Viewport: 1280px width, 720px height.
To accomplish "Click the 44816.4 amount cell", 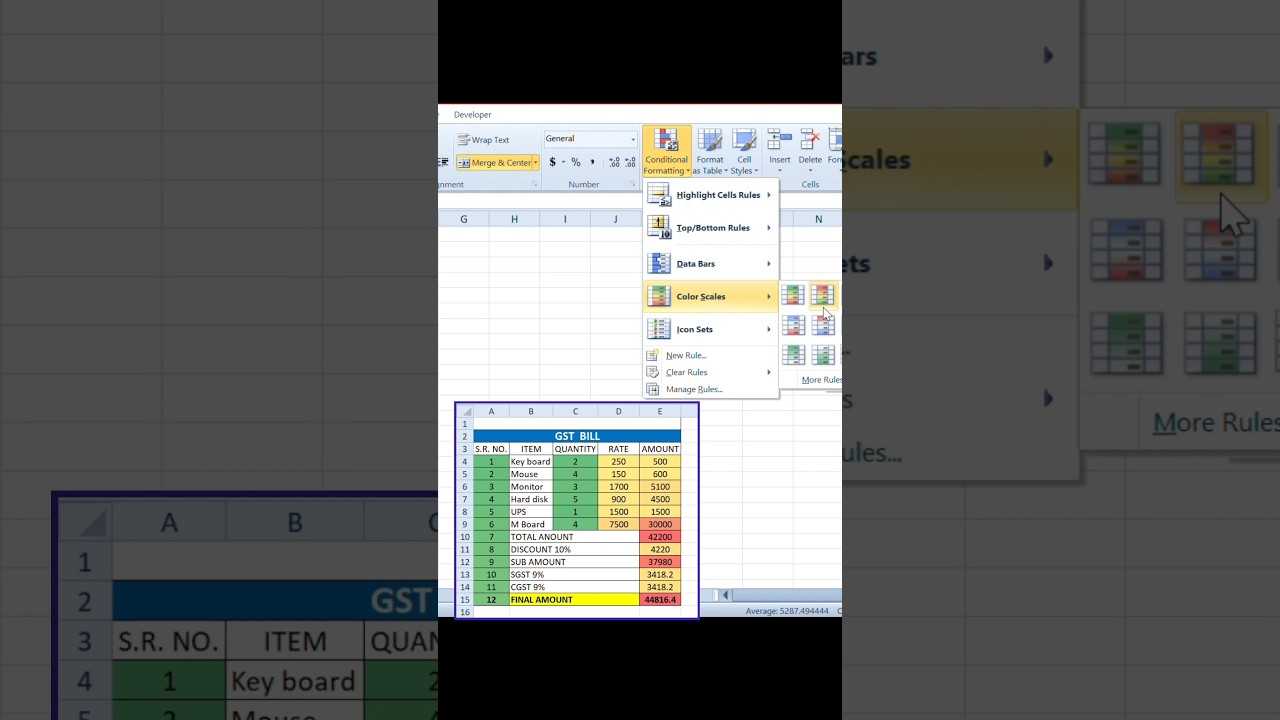I will pos(660,600).
